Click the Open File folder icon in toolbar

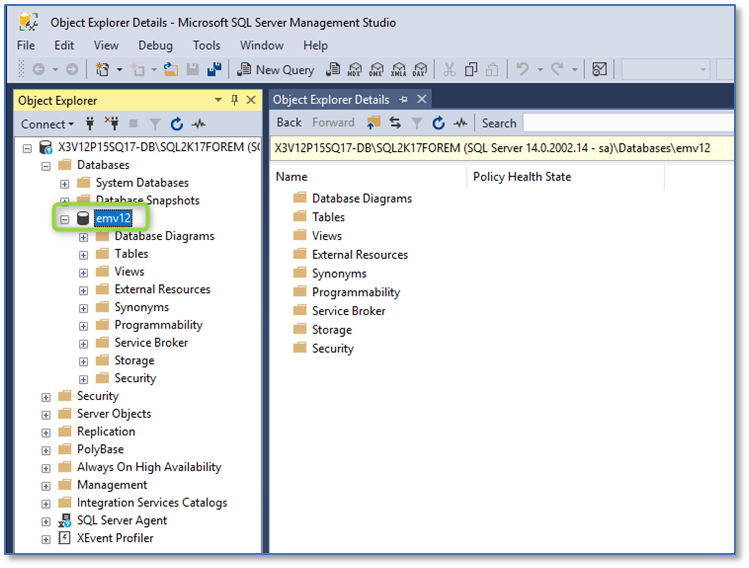(170, 70)
